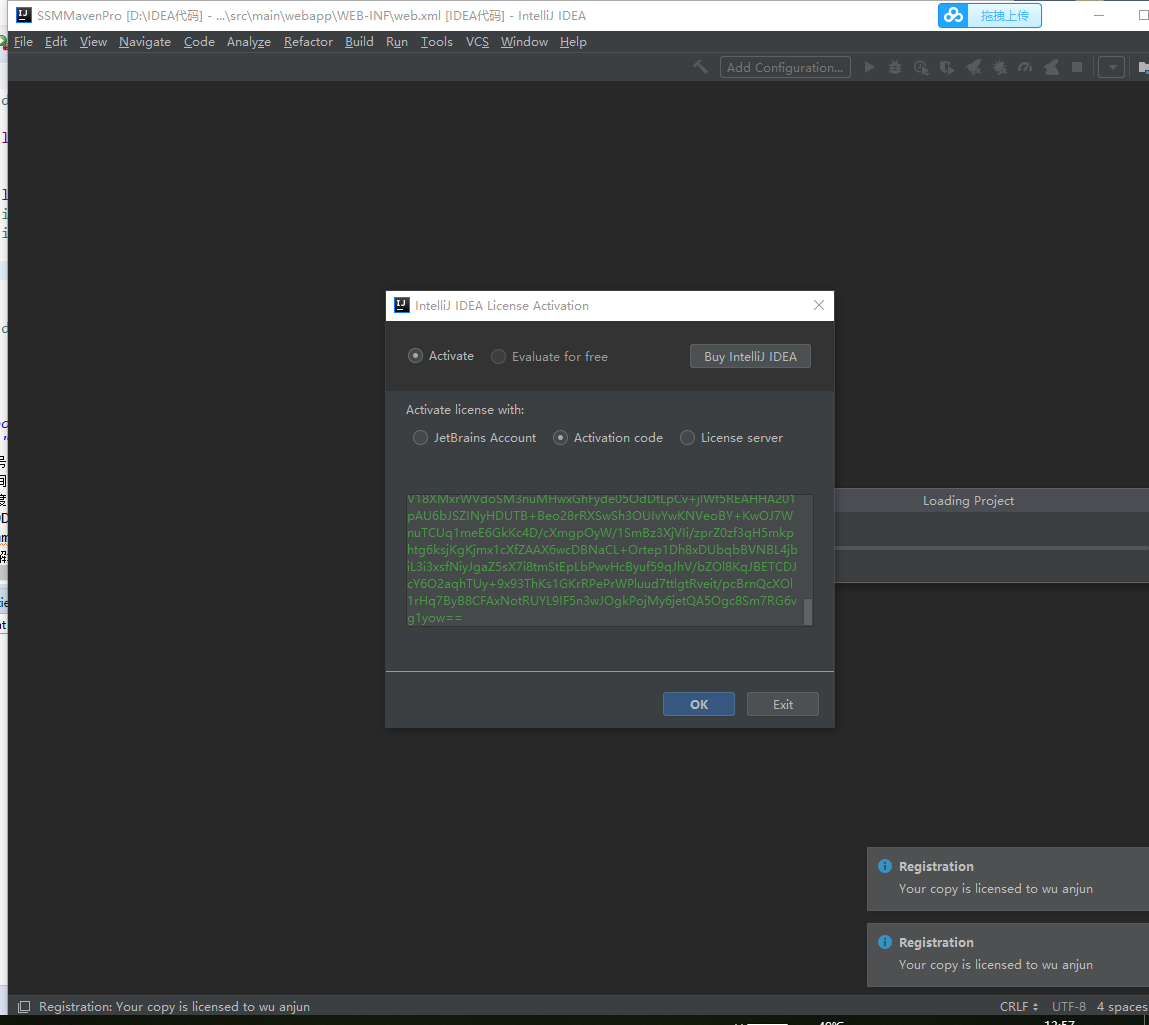
Task: Open the Help menu
Action: (573, 42)
